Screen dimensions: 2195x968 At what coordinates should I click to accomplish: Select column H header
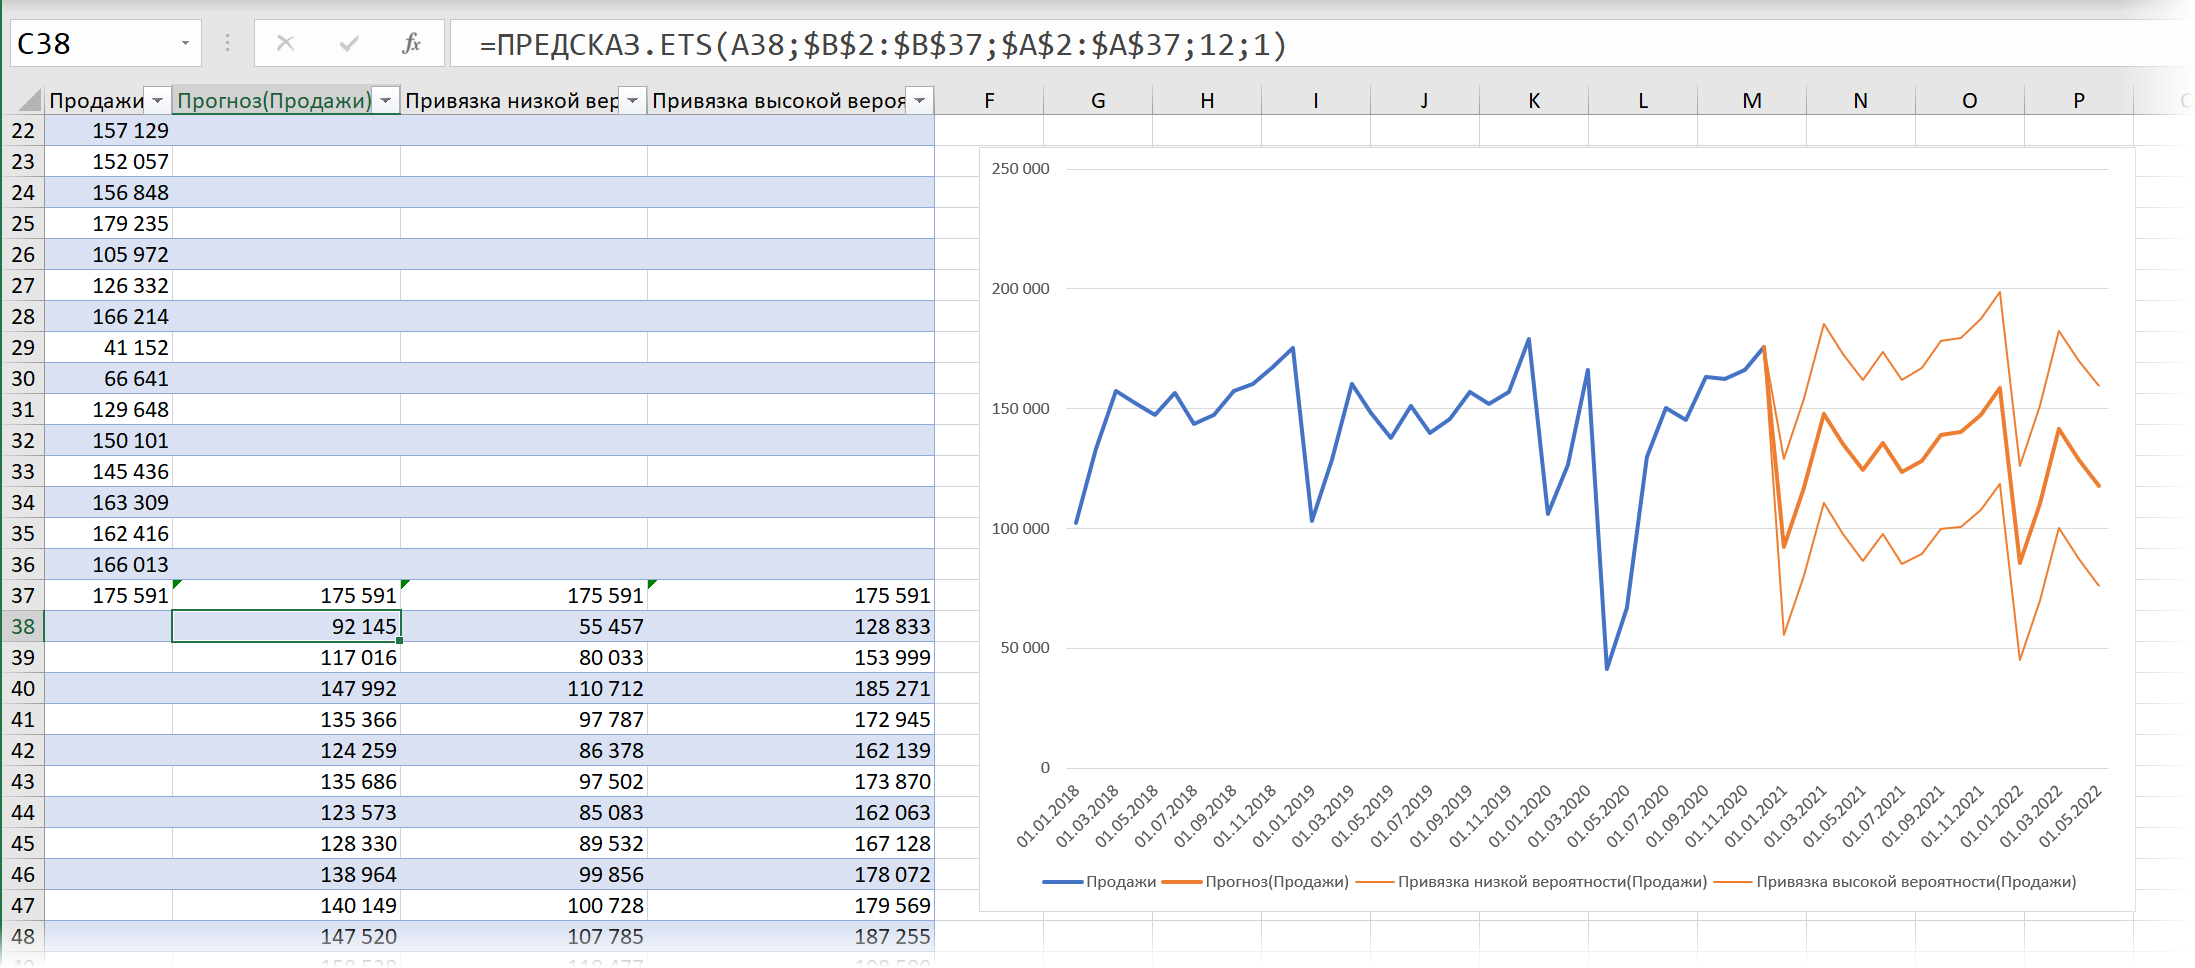[x=1207, y=100]
